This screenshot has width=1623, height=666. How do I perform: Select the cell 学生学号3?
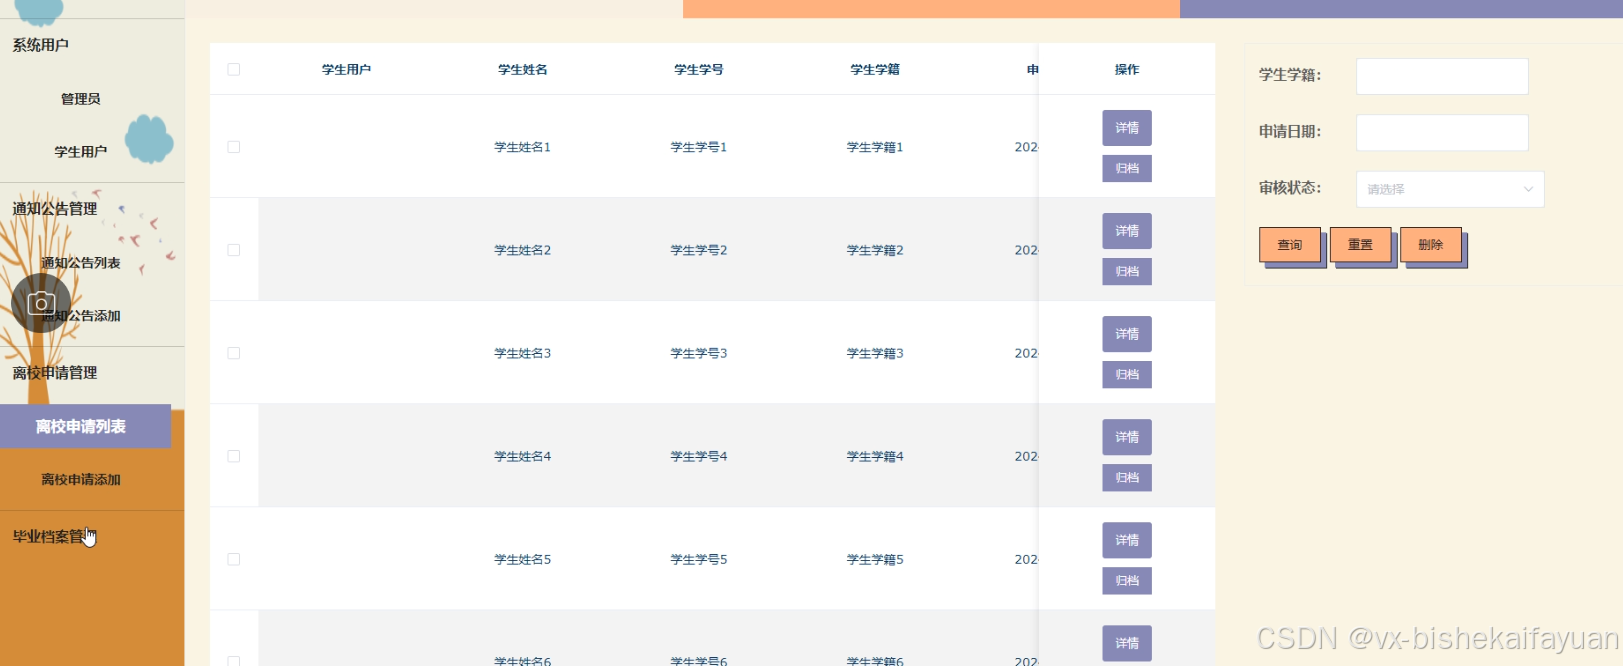pyautogui.click(x=699, y=353)
